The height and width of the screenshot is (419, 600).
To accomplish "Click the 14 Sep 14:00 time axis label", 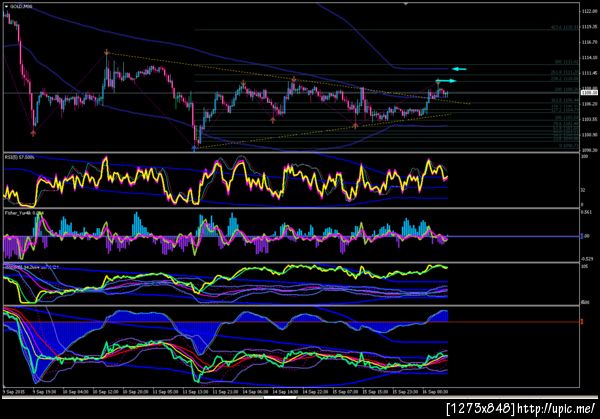I will (285, 392).
